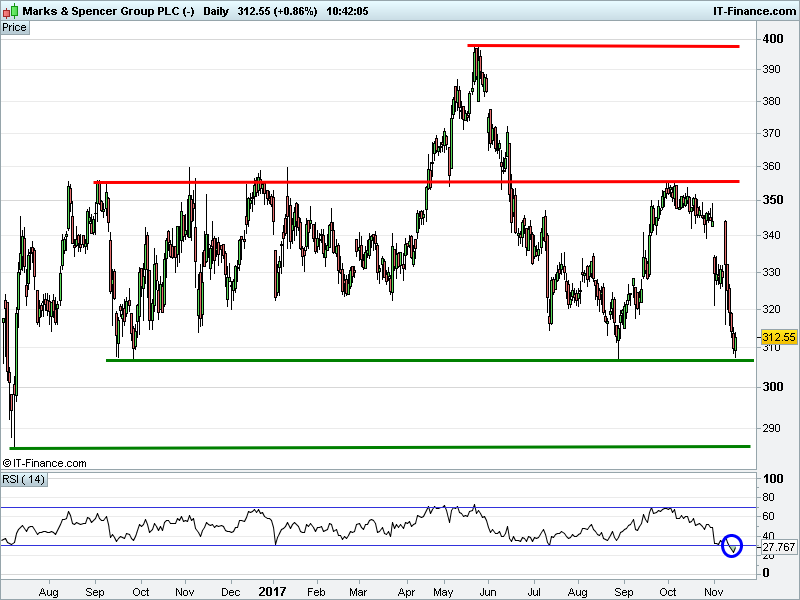The image size is (800, 600).
Task: Click the Nov label at the end of the time axis
Action: pyautogui.click(x=713, y=592)
